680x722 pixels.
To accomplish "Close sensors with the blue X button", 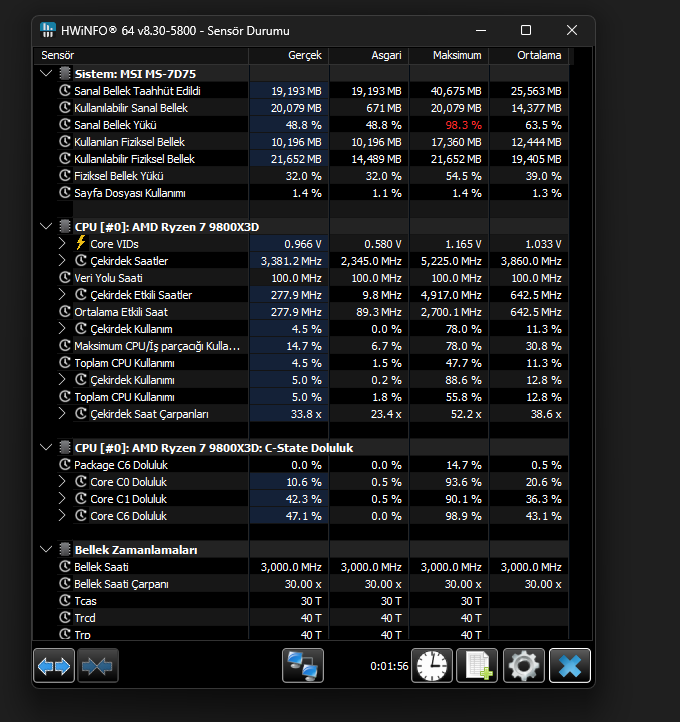I will (x=570, y=665).
